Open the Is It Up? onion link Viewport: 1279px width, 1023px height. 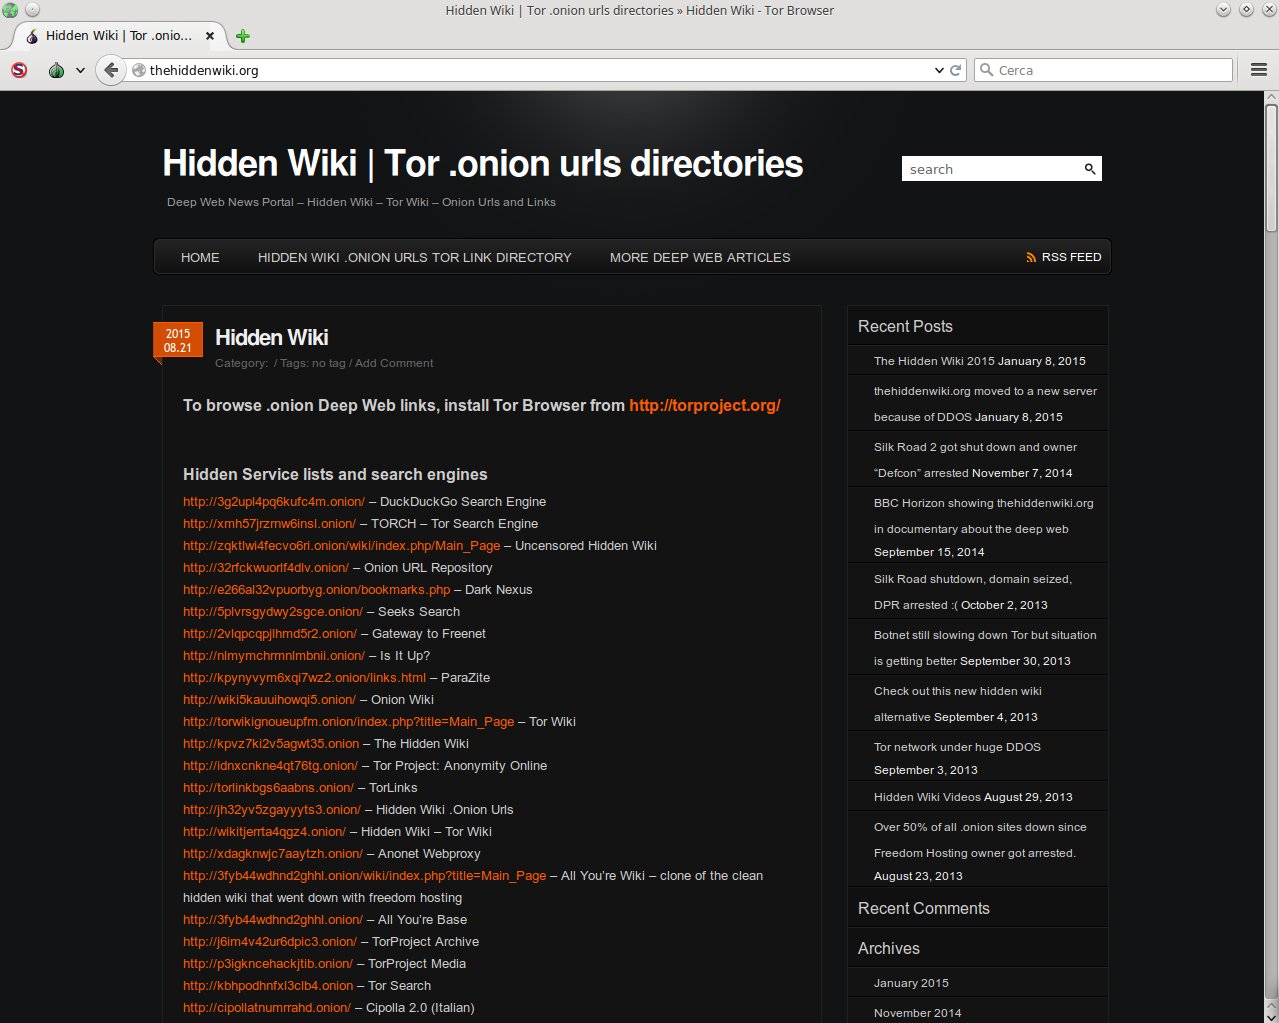coord(274,656)
